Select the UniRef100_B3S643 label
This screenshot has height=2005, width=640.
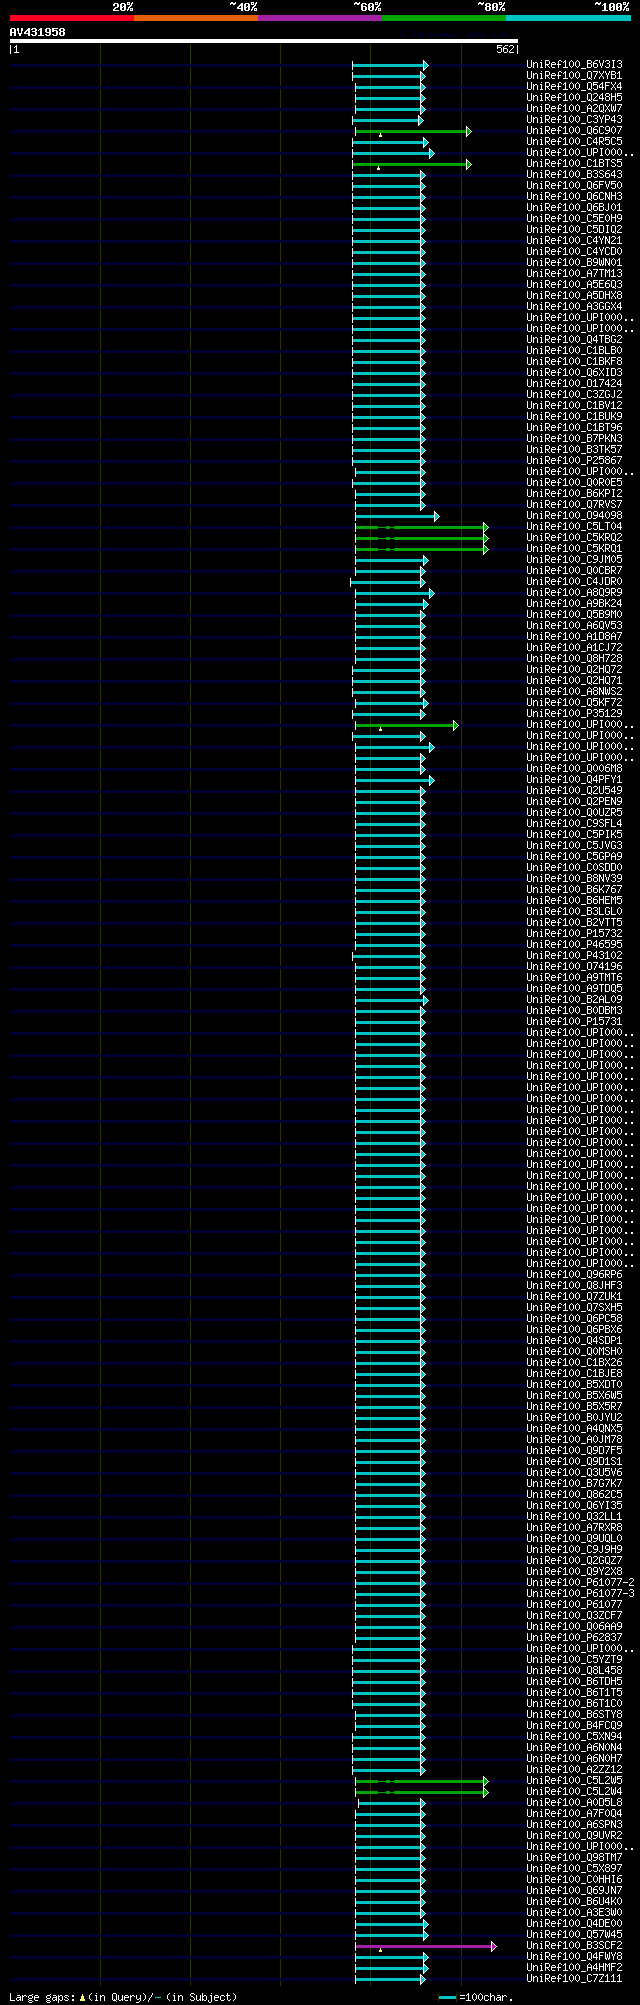574,174
